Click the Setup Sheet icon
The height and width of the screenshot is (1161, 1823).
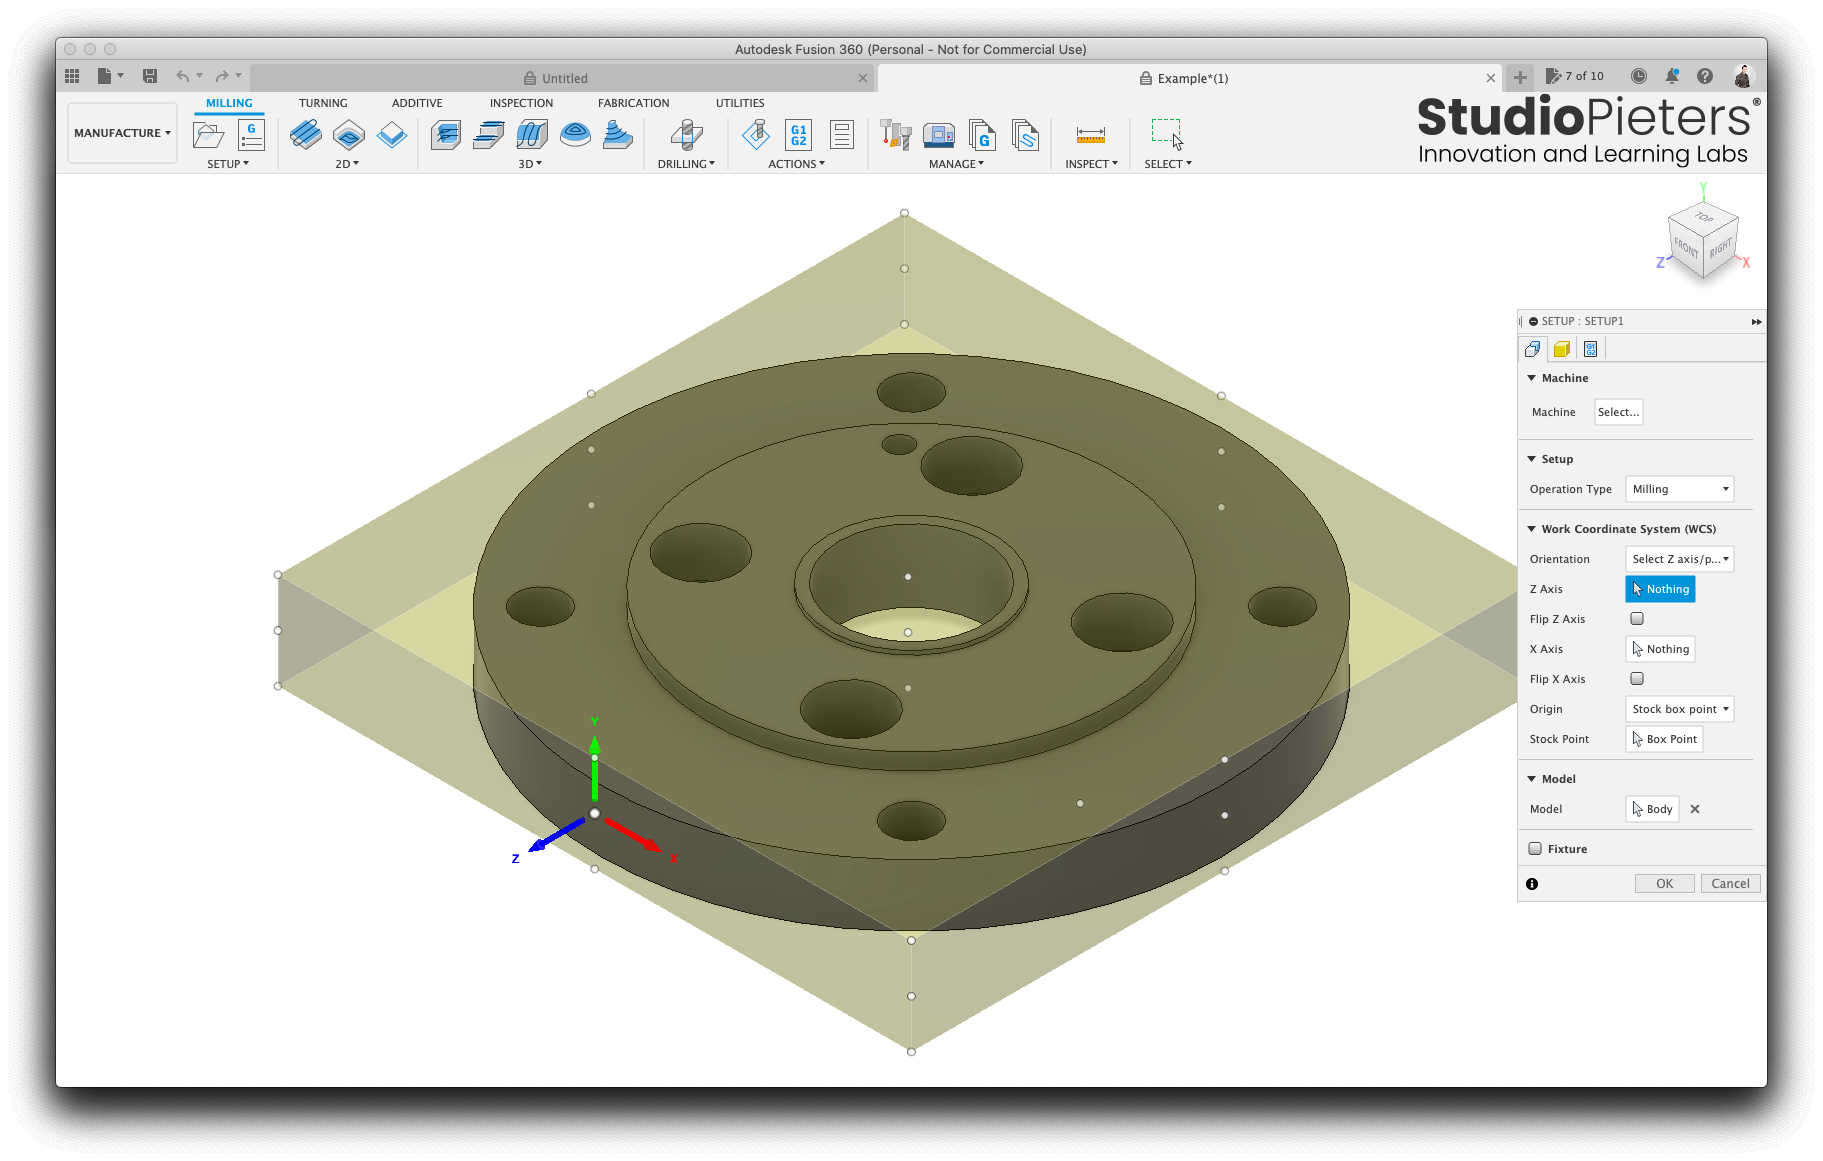pos(842,134)
